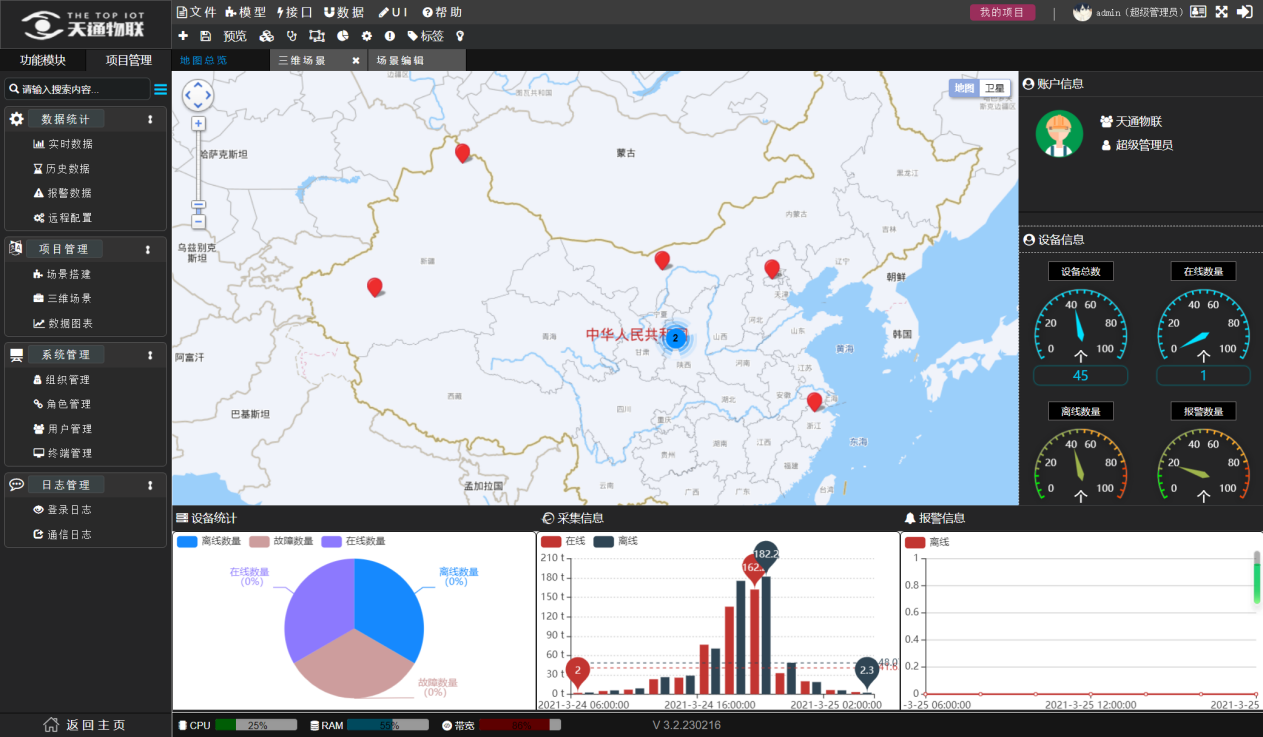
Task: Click the save floppy-disk toolbar icon
Action: 205,36
